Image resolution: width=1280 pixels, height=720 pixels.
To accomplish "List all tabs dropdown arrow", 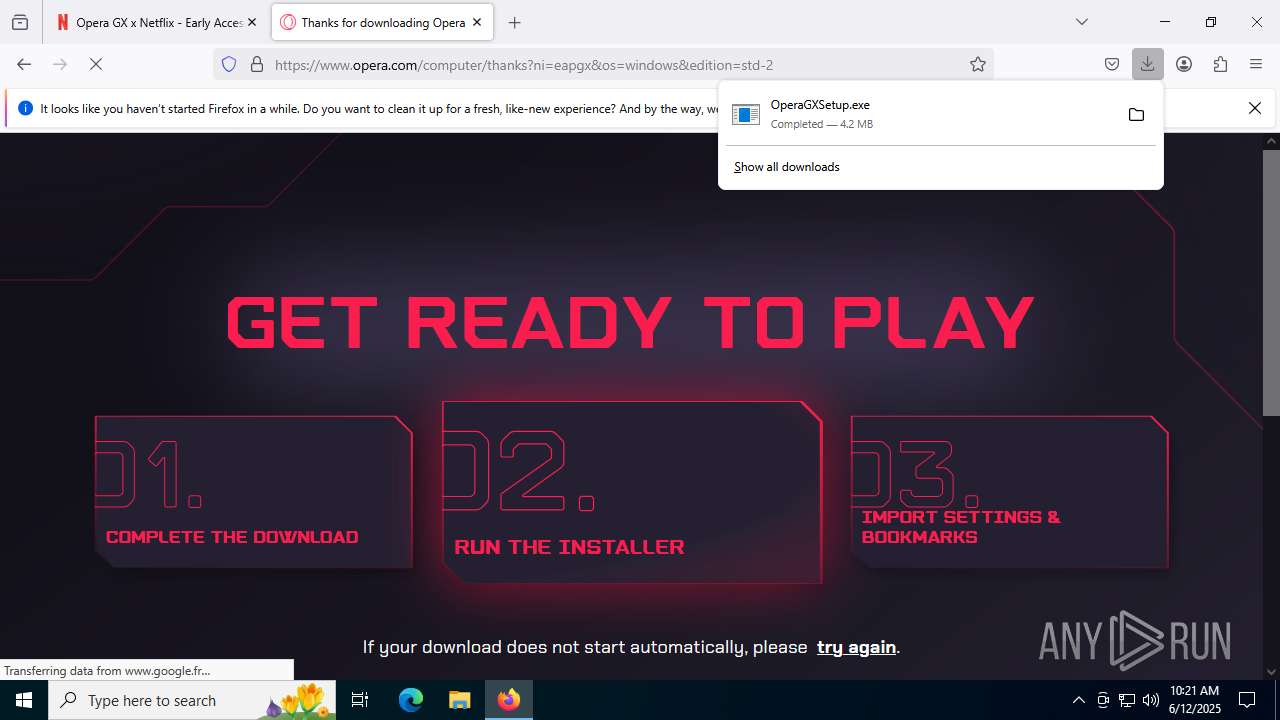I will [x=1081, y=22].
